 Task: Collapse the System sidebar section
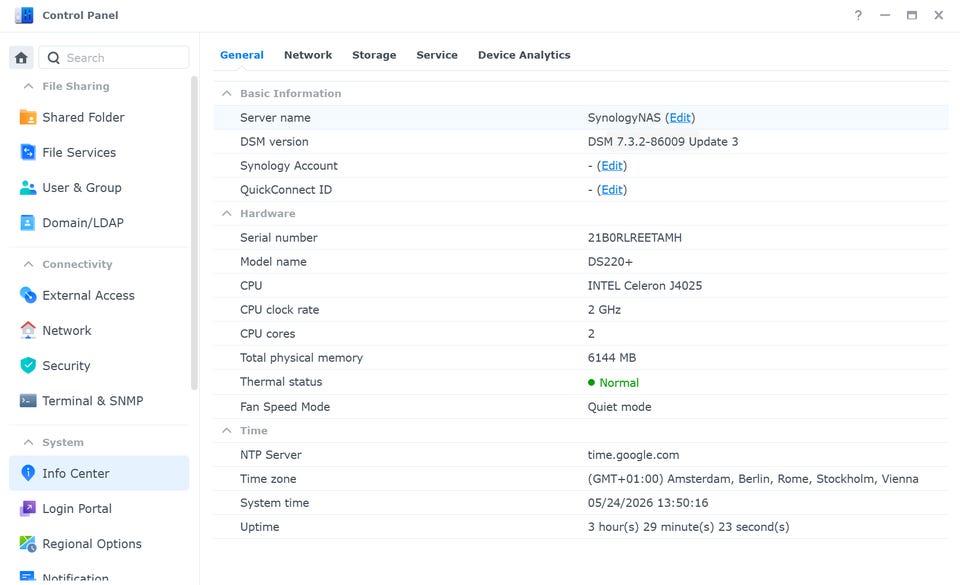pyautogui.click(x=28, y=442)
